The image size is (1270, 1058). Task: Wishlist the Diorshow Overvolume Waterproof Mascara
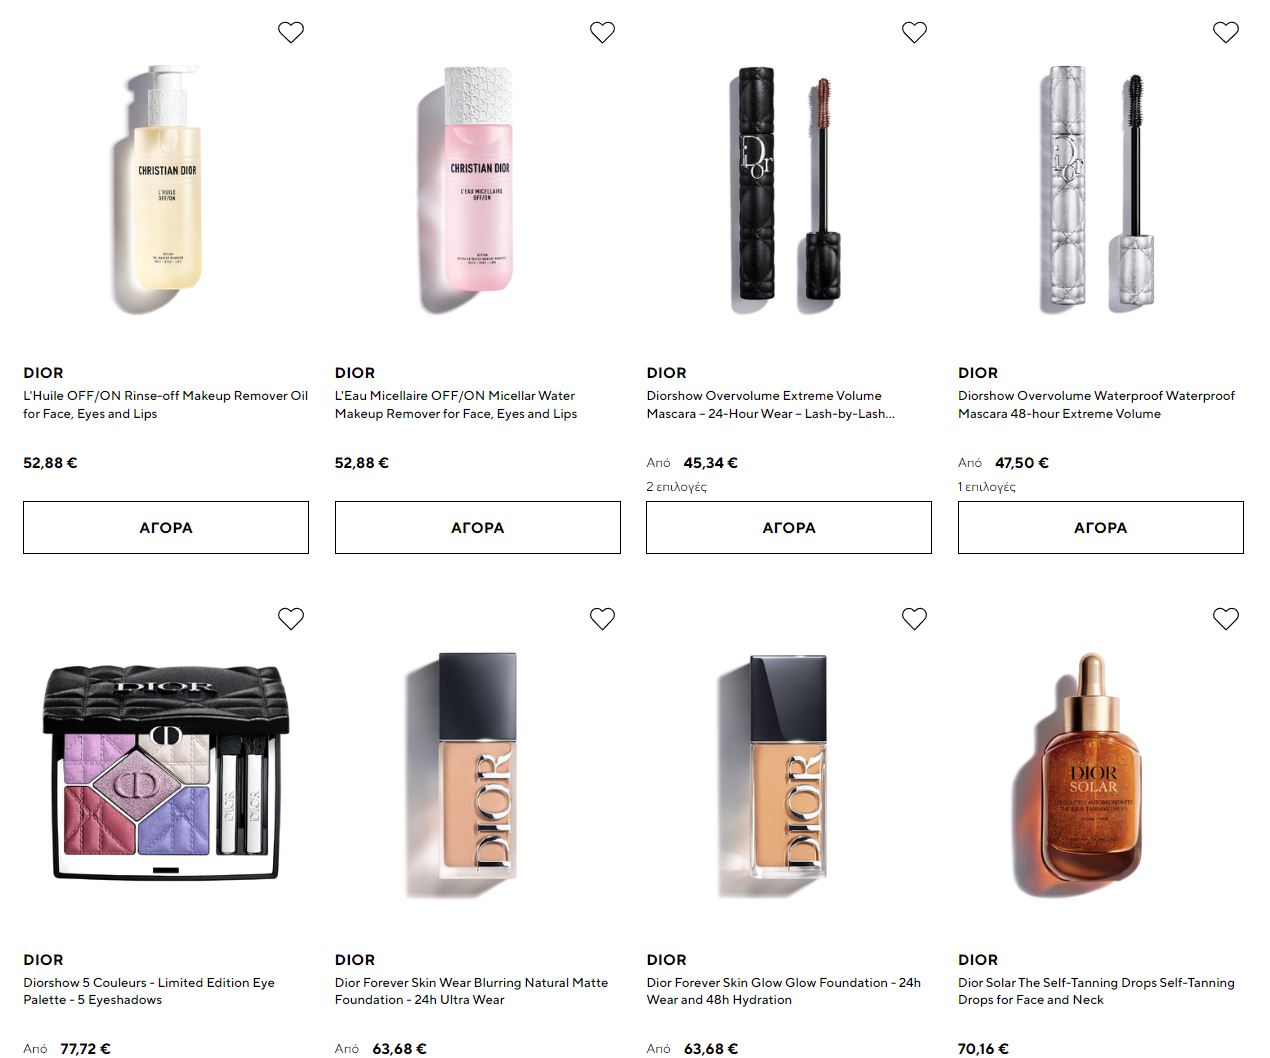[x=1226, y=33]
